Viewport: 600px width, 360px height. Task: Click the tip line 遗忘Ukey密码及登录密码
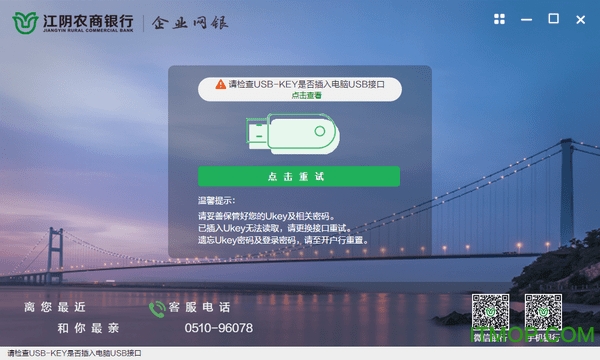click(284, 240)
